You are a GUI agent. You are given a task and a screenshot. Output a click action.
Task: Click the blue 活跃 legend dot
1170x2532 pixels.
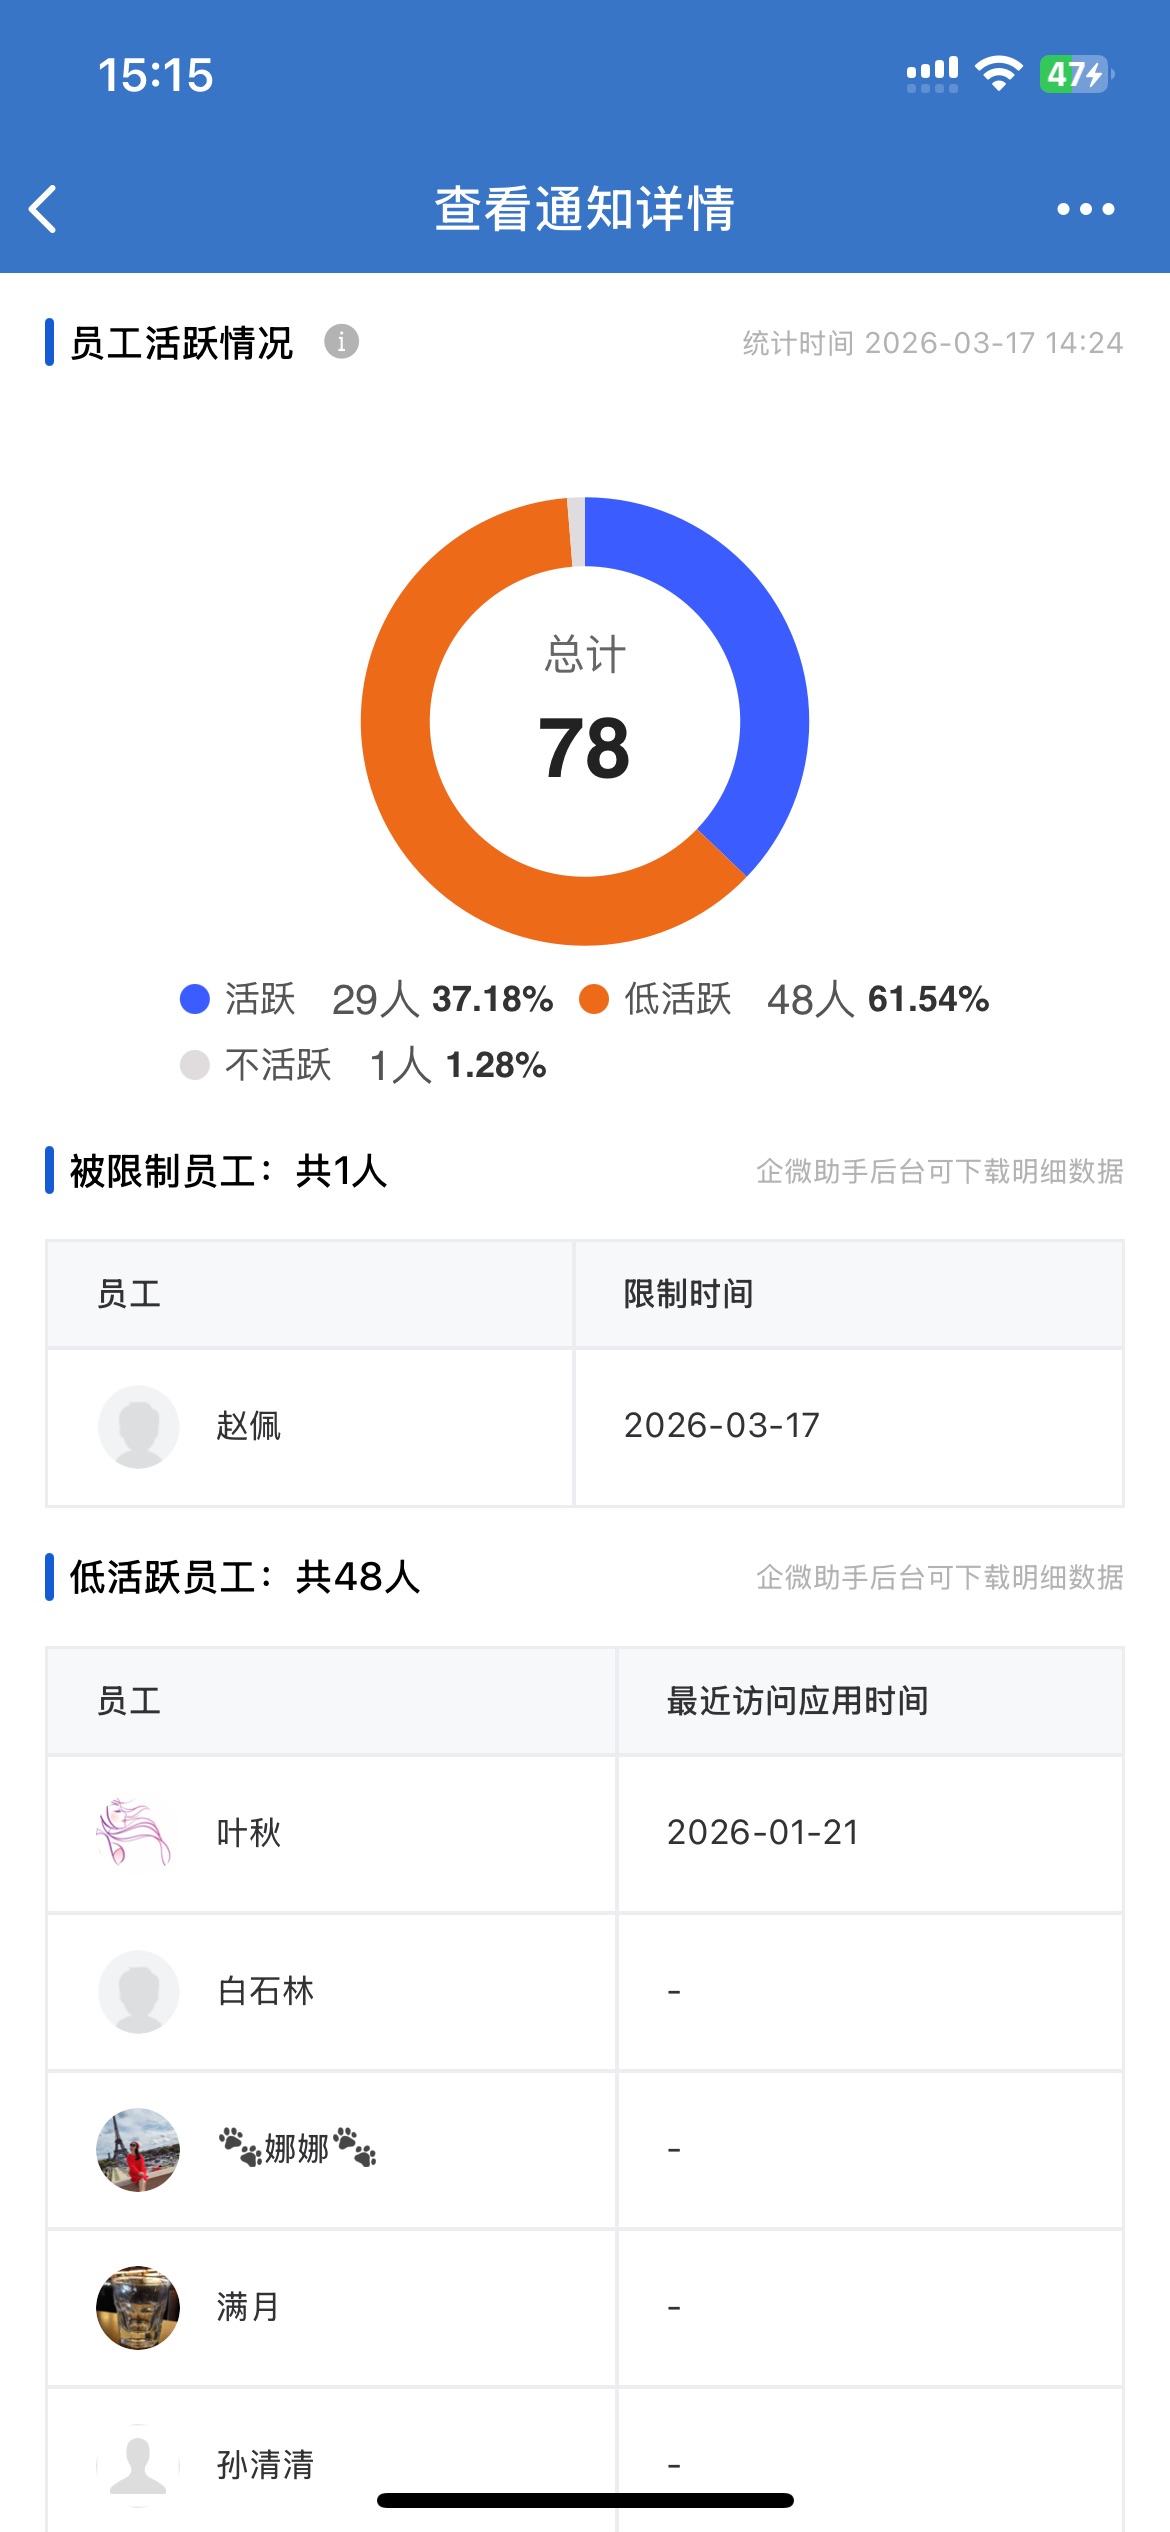(194, 999)
